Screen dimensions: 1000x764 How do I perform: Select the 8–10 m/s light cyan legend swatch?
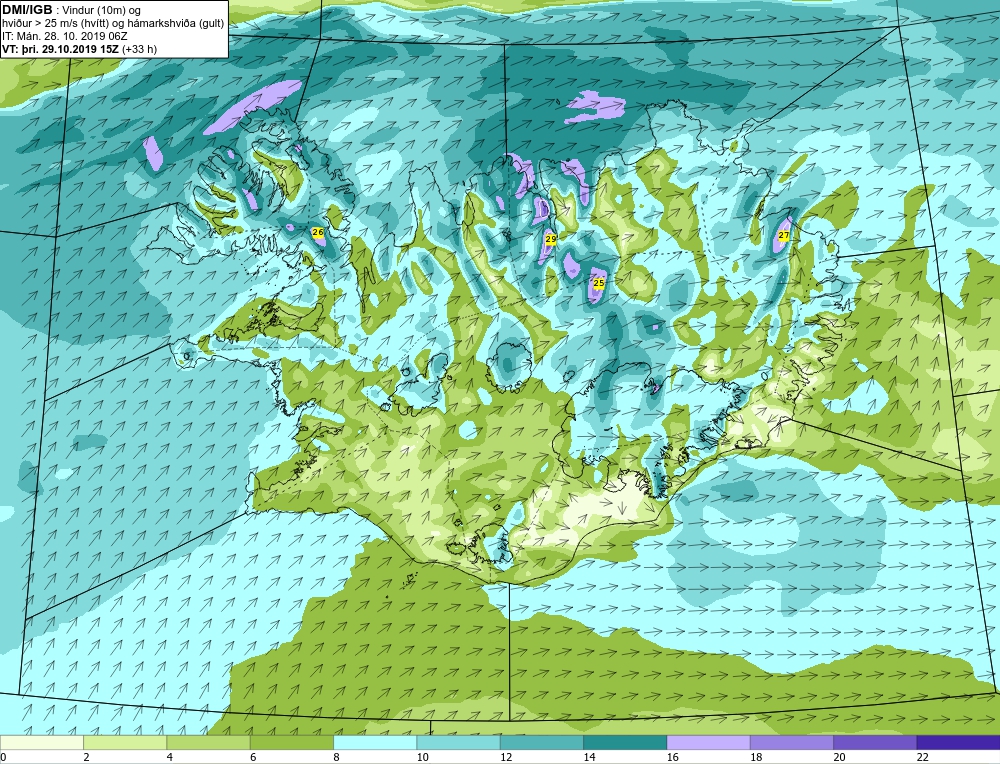(x=375, y=742)
